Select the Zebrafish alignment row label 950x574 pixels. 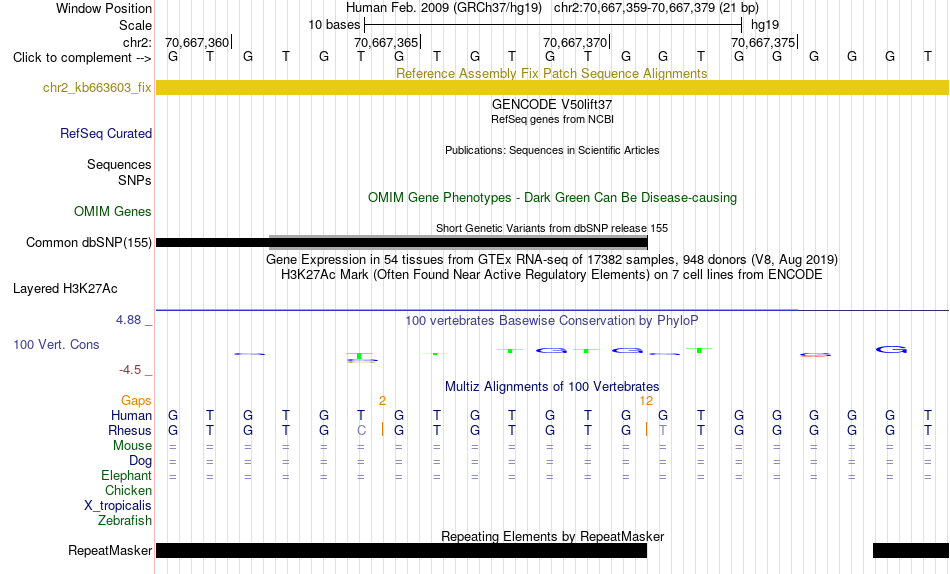(125, 521)
